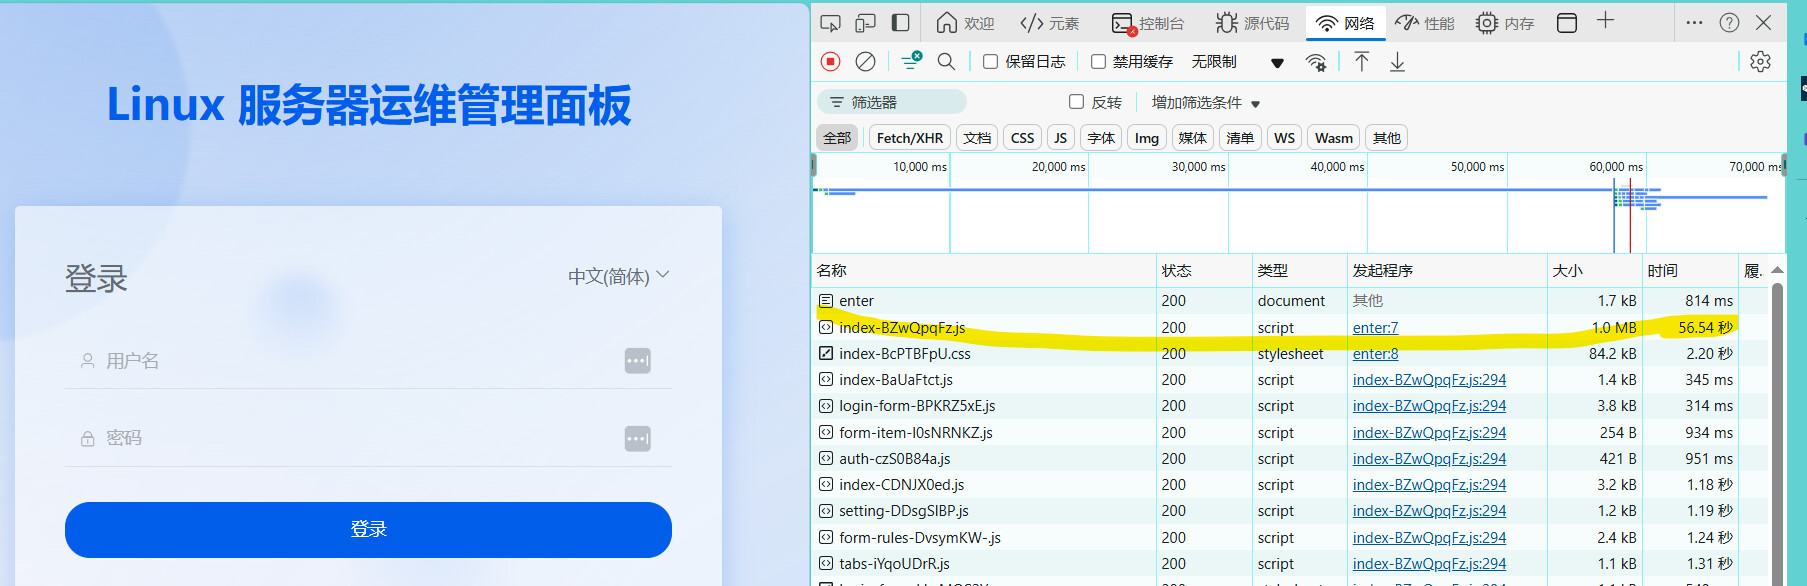Open the language dropdown 中文(简体)
This screenshot has height=586, width=1807.
click(618, 277)
